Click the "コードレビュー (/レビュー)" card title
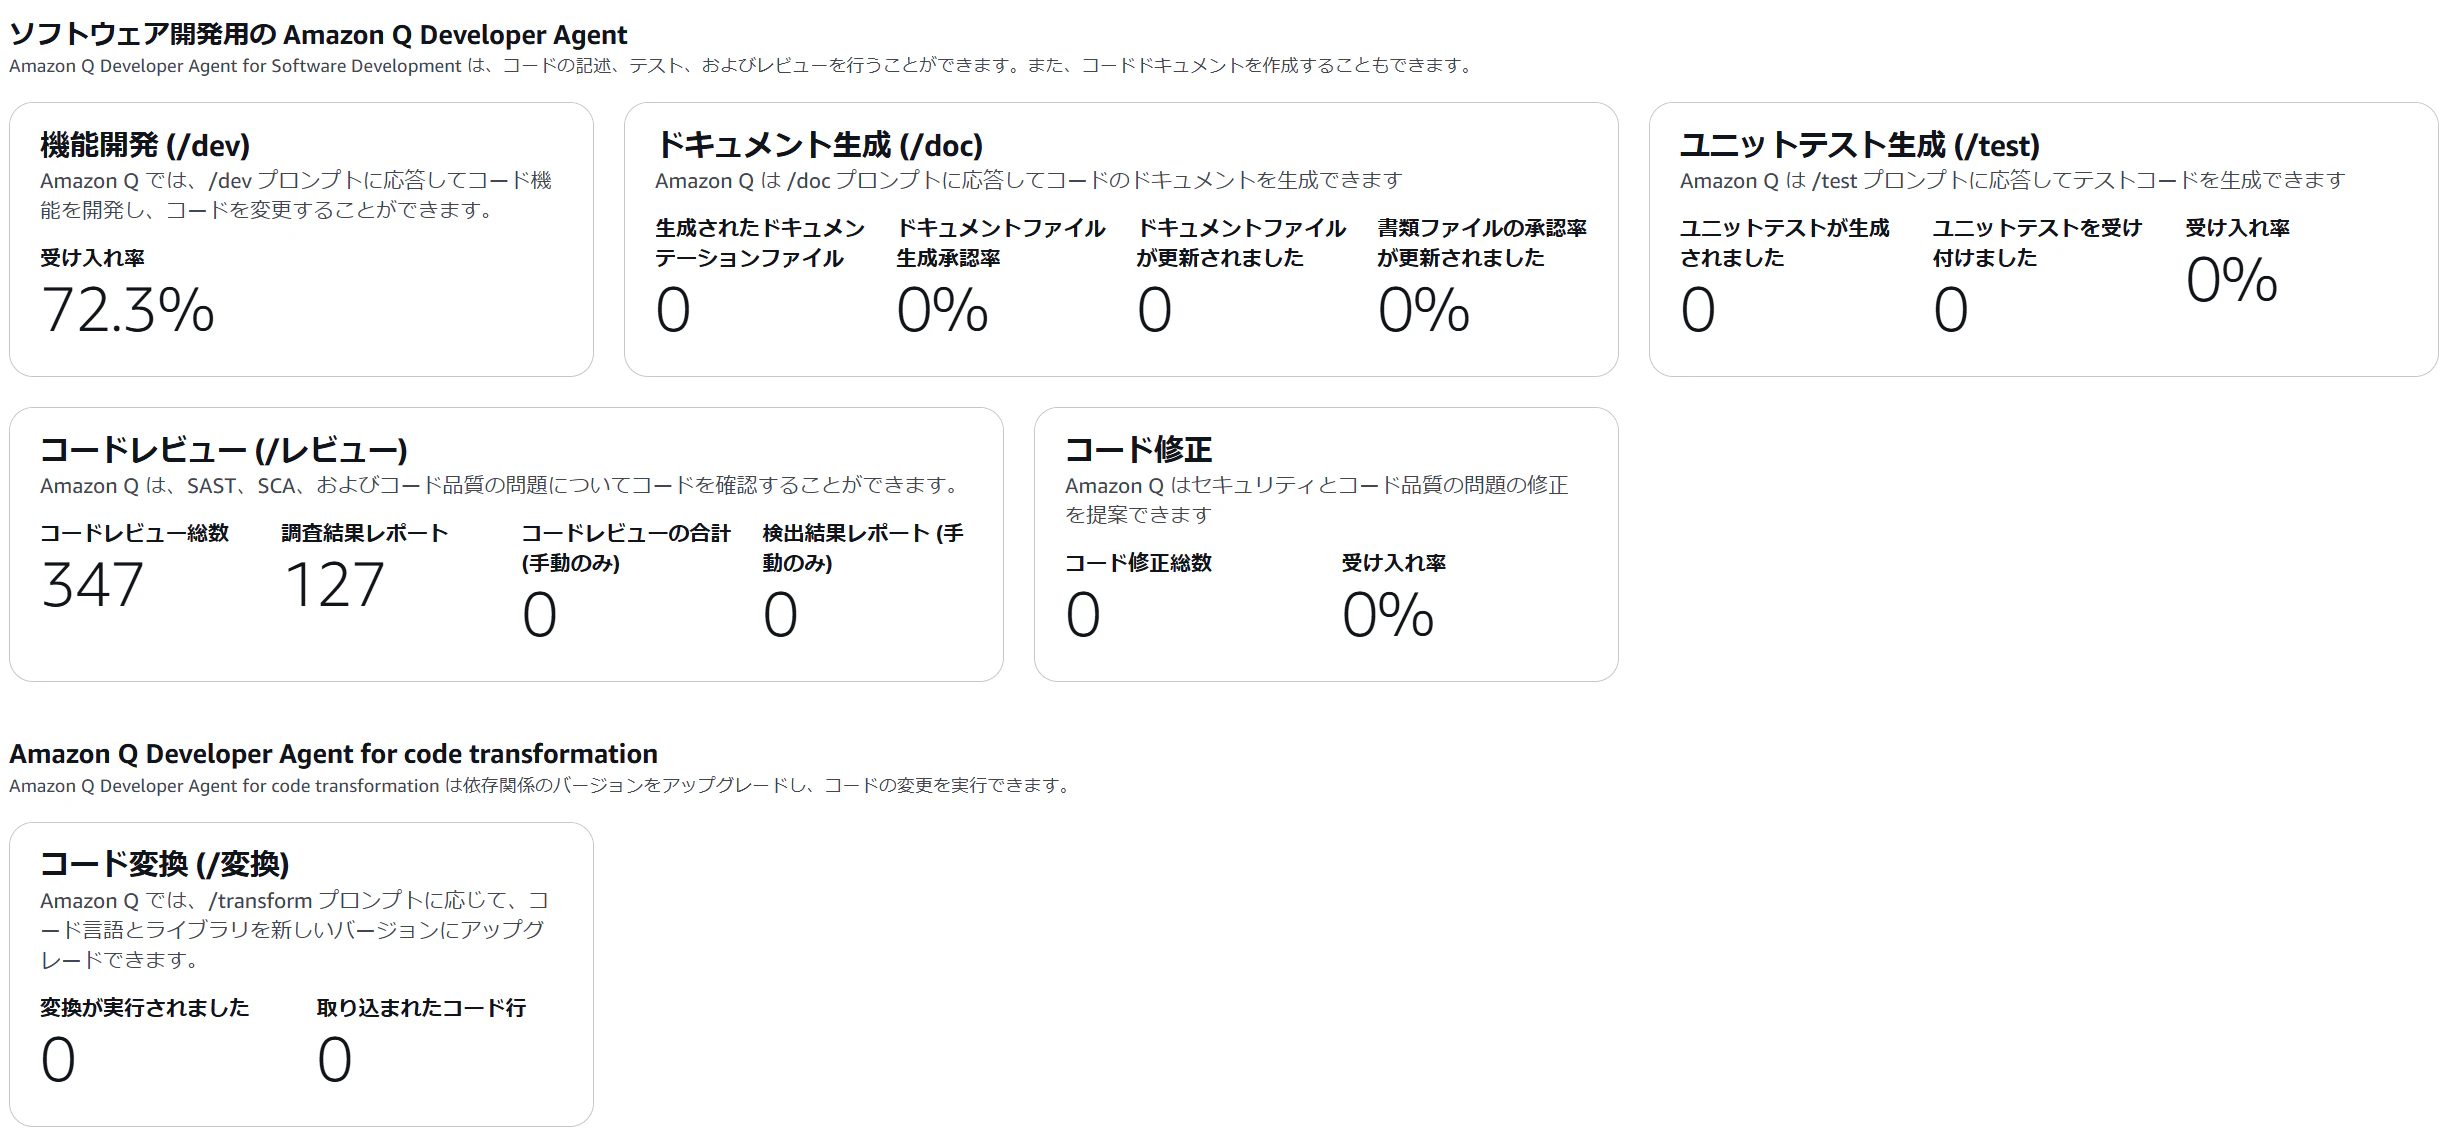The image size is (2440, 1142). 224,450
